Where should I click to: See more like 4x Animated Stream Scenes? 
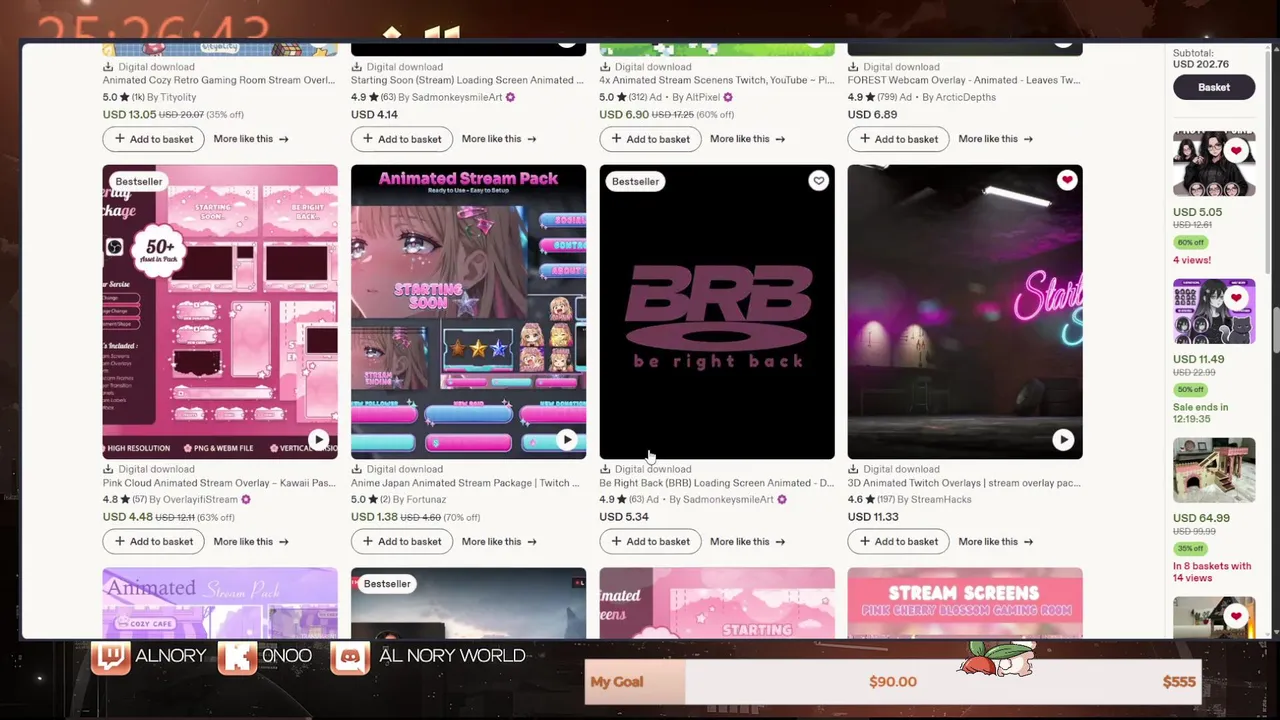747,139
